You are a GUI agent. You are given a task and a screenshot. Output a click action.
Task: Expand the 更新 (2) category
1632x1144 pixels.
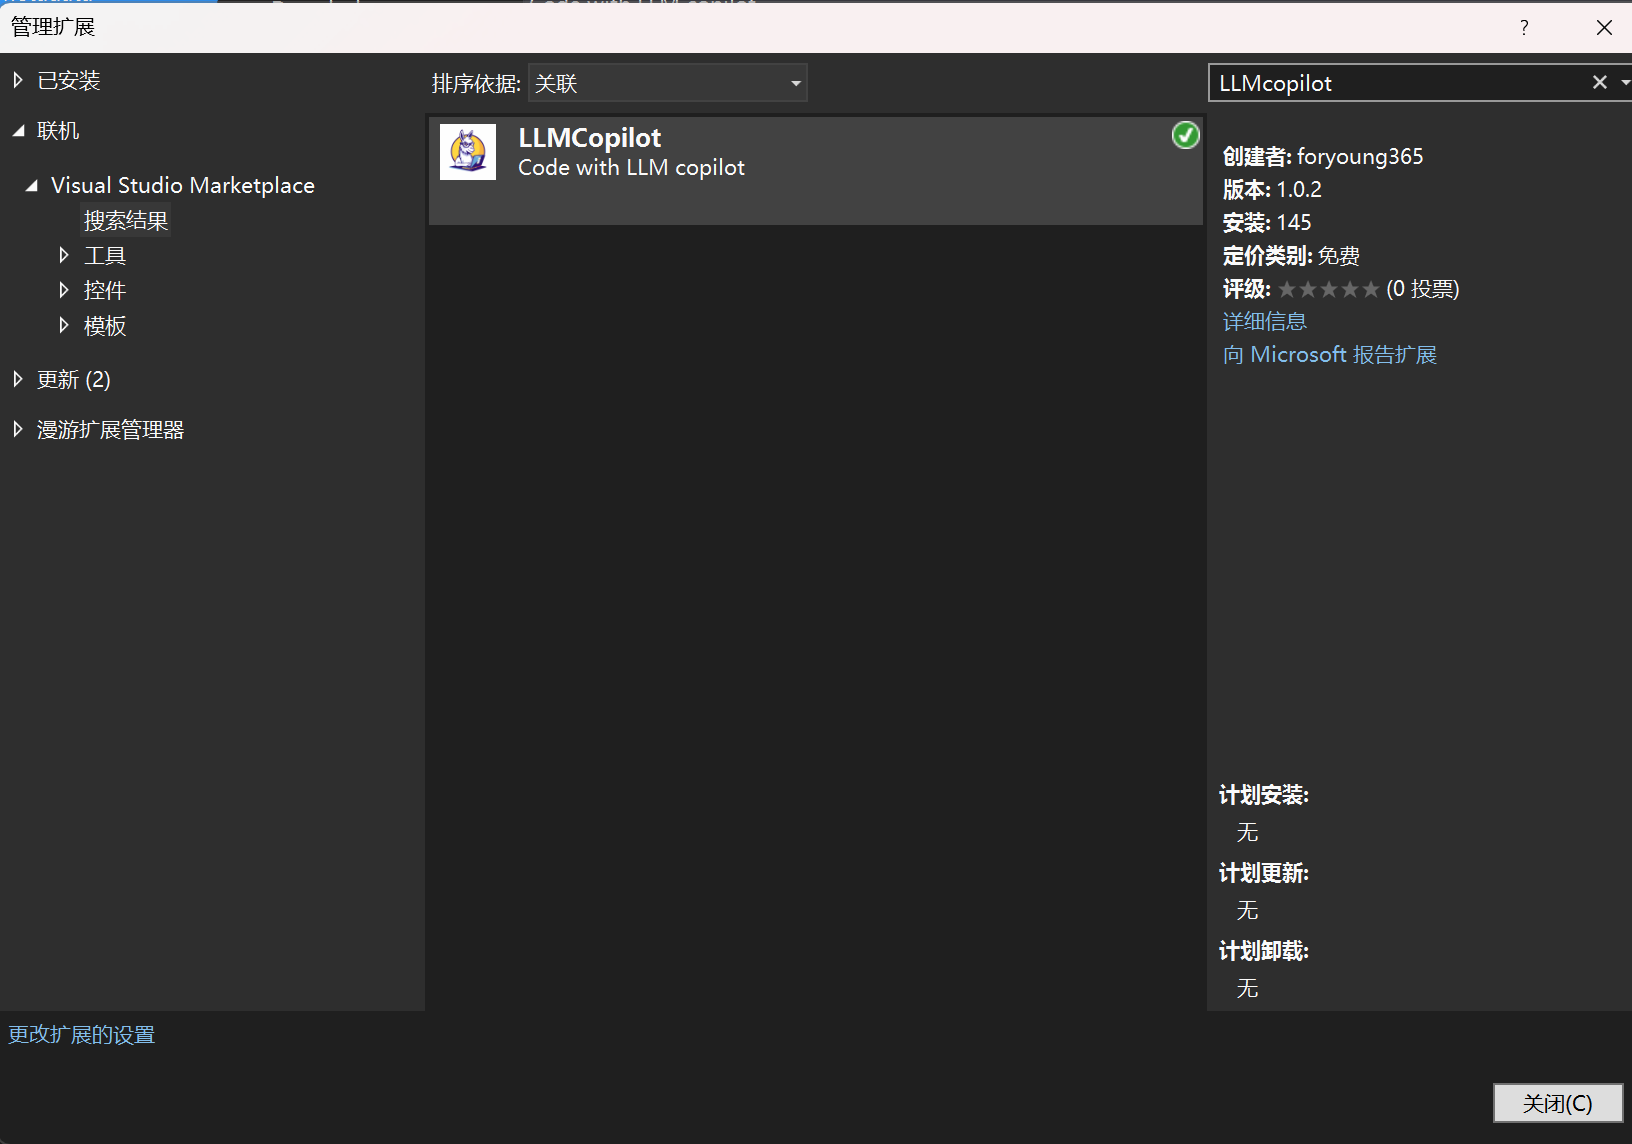tap(18, 379)
